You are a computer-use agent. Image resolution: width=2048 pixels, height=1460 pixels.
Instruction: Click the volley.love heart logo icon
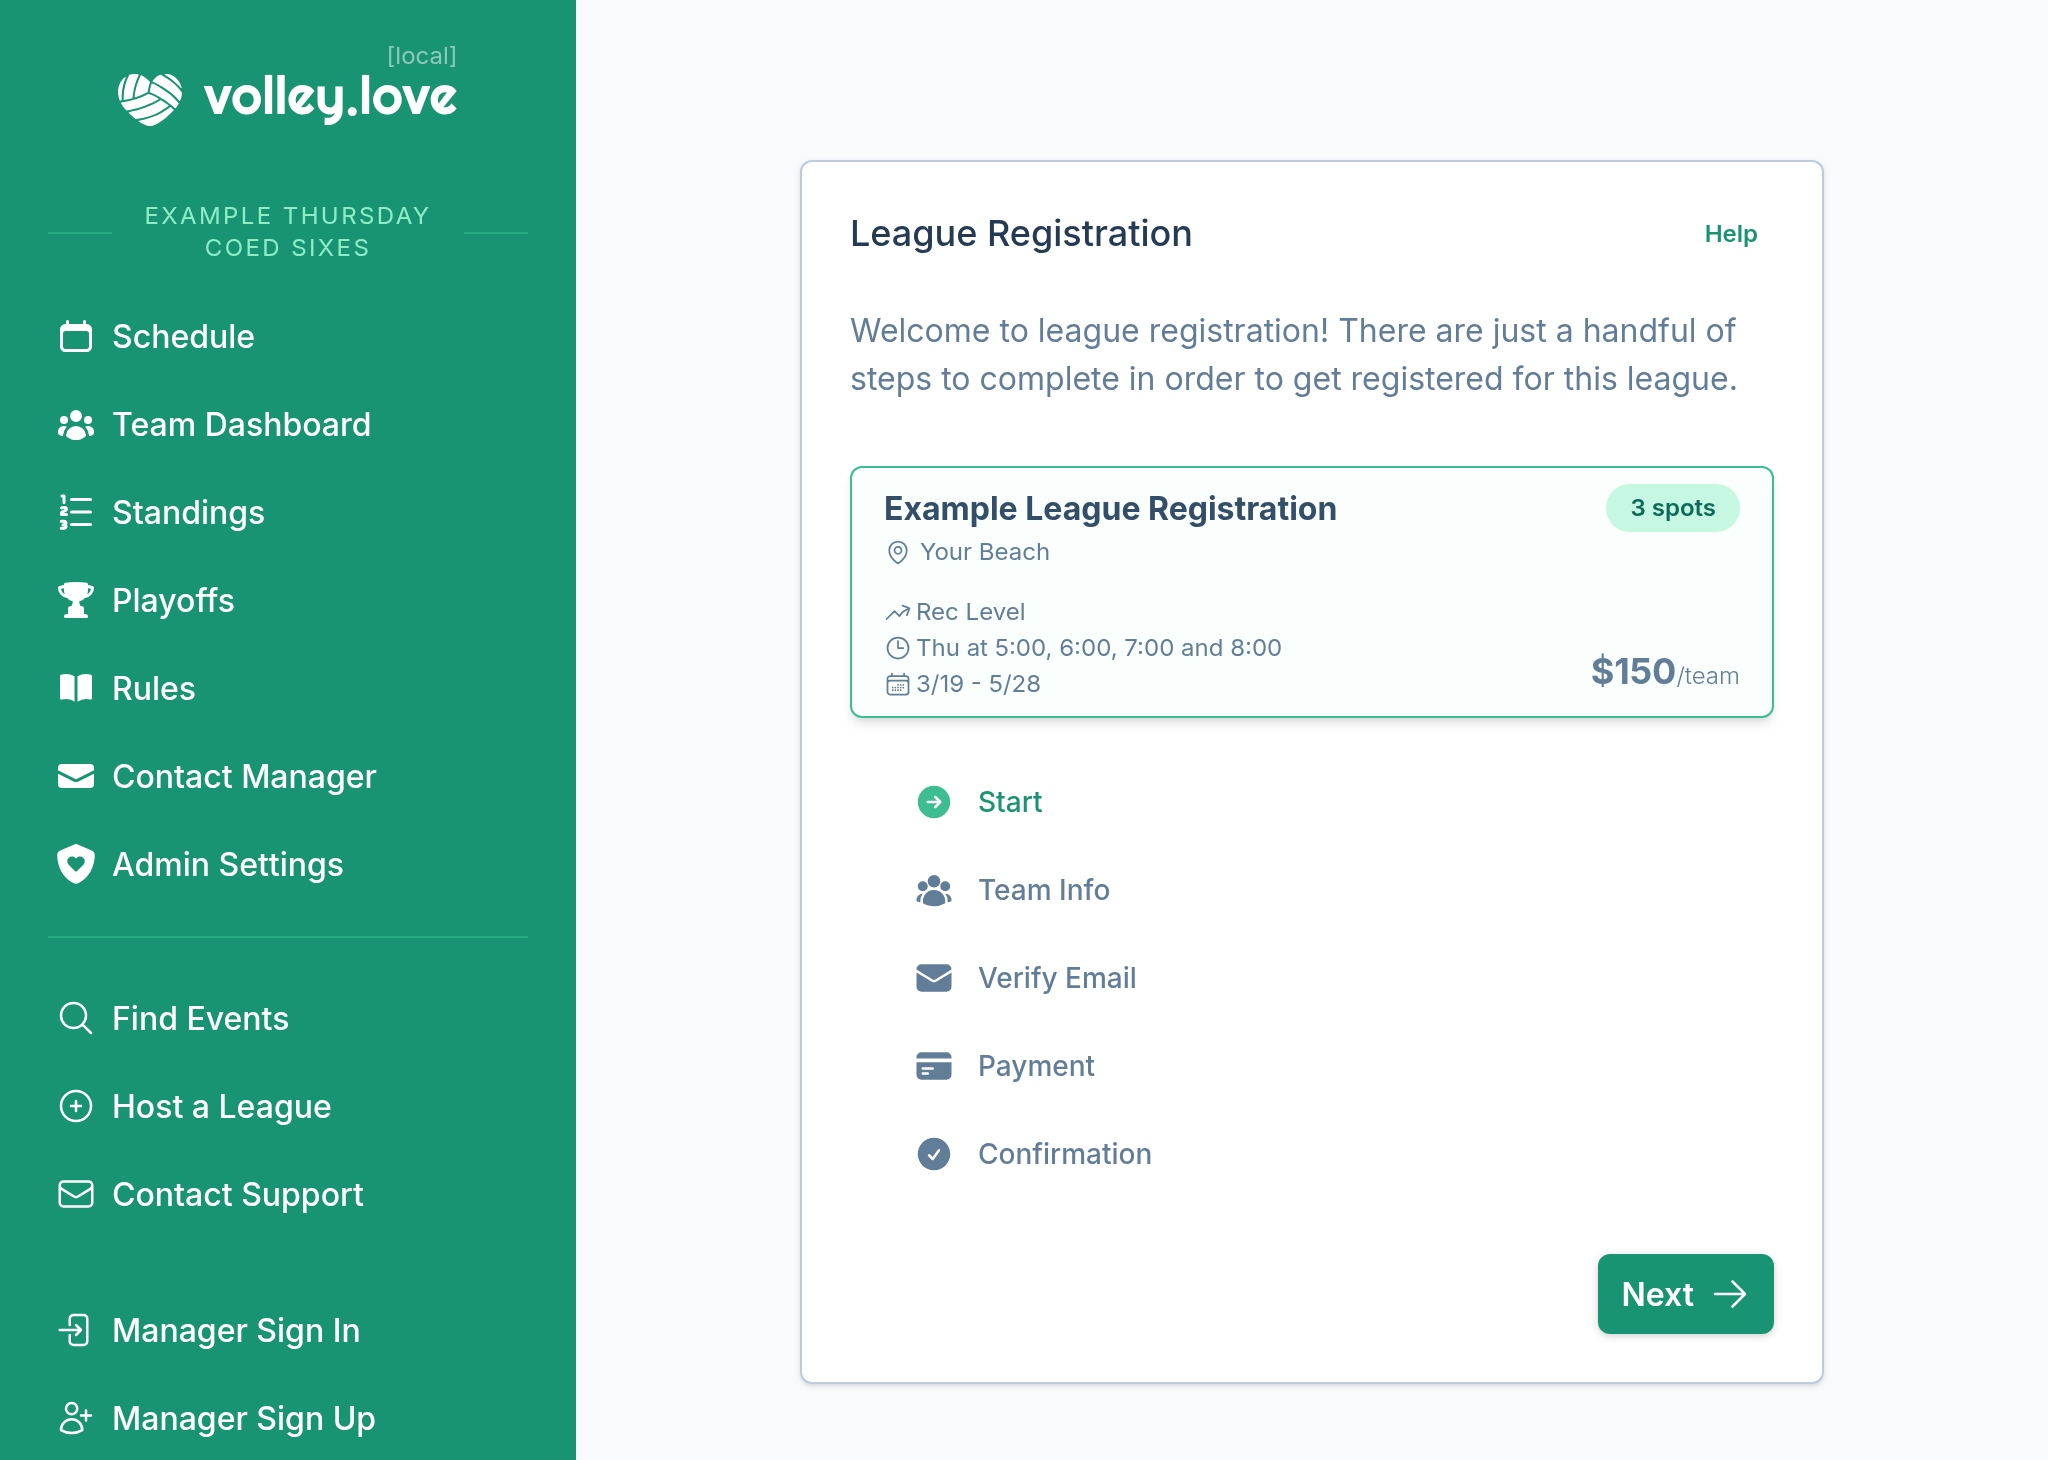coord(150,98)
